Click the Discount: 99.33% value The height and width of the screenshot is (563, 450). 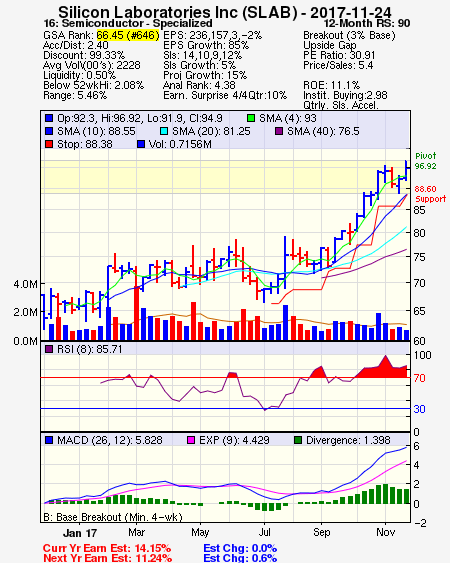[x=84, y=55]
